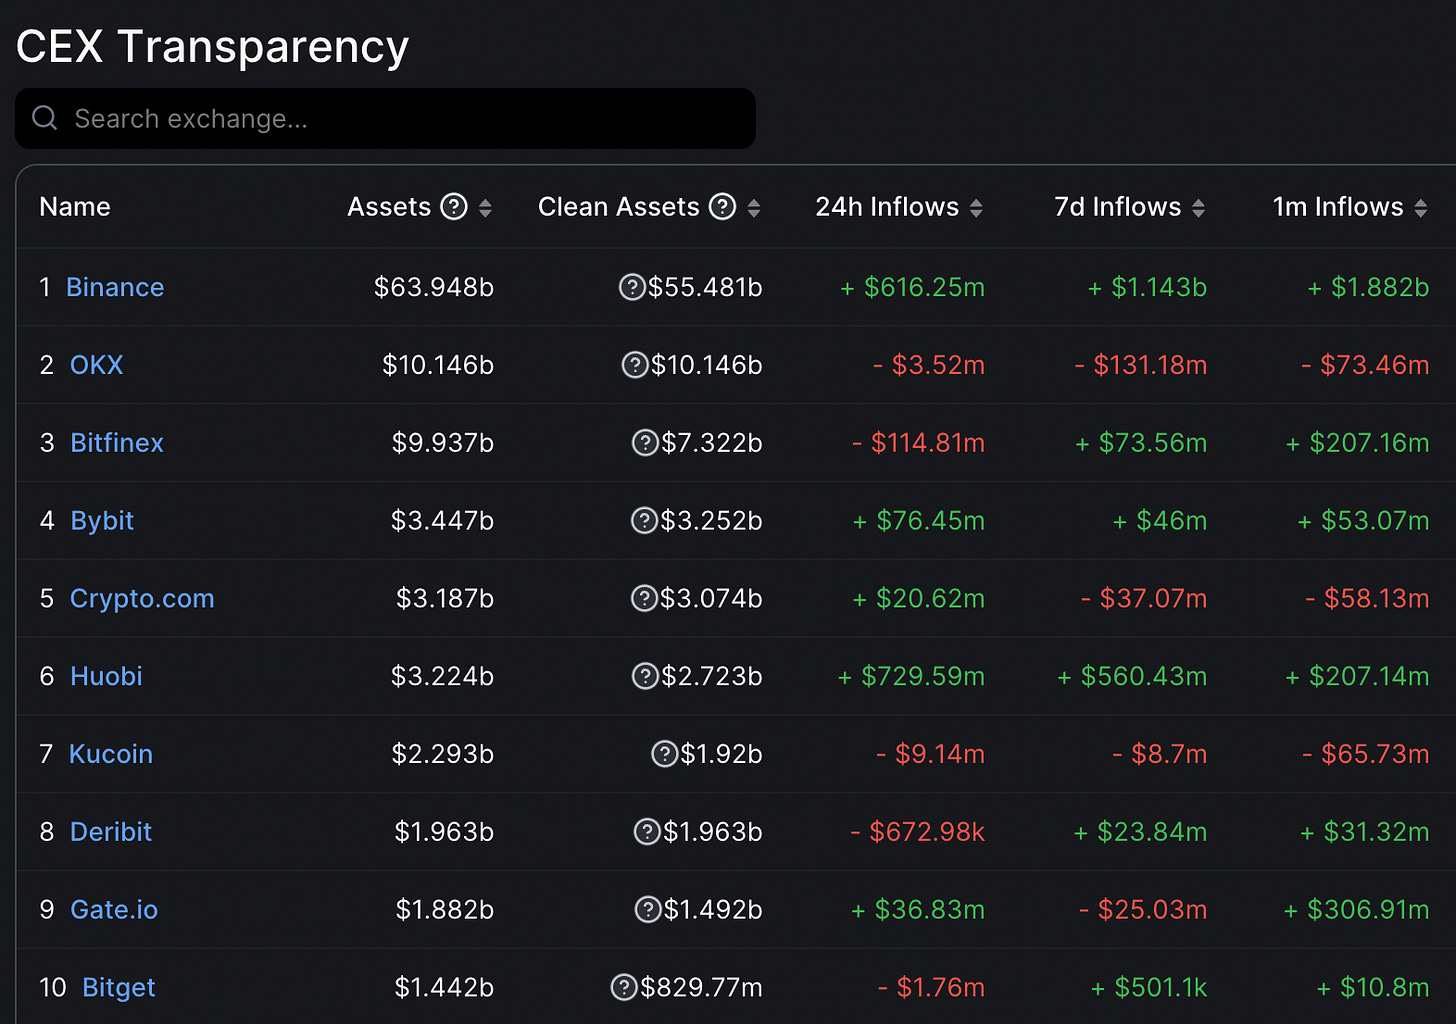Screen dimensions: 1456x1024
Task: Select Bitget 7d inflow + $501.1k
Action: (x=1149, y=988)
